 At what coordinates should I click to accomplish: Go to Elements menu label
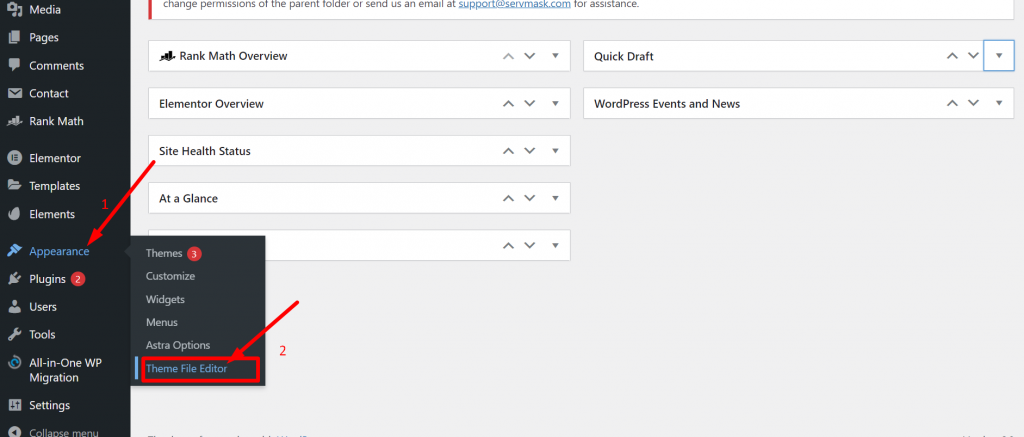[x=52, y=214]
